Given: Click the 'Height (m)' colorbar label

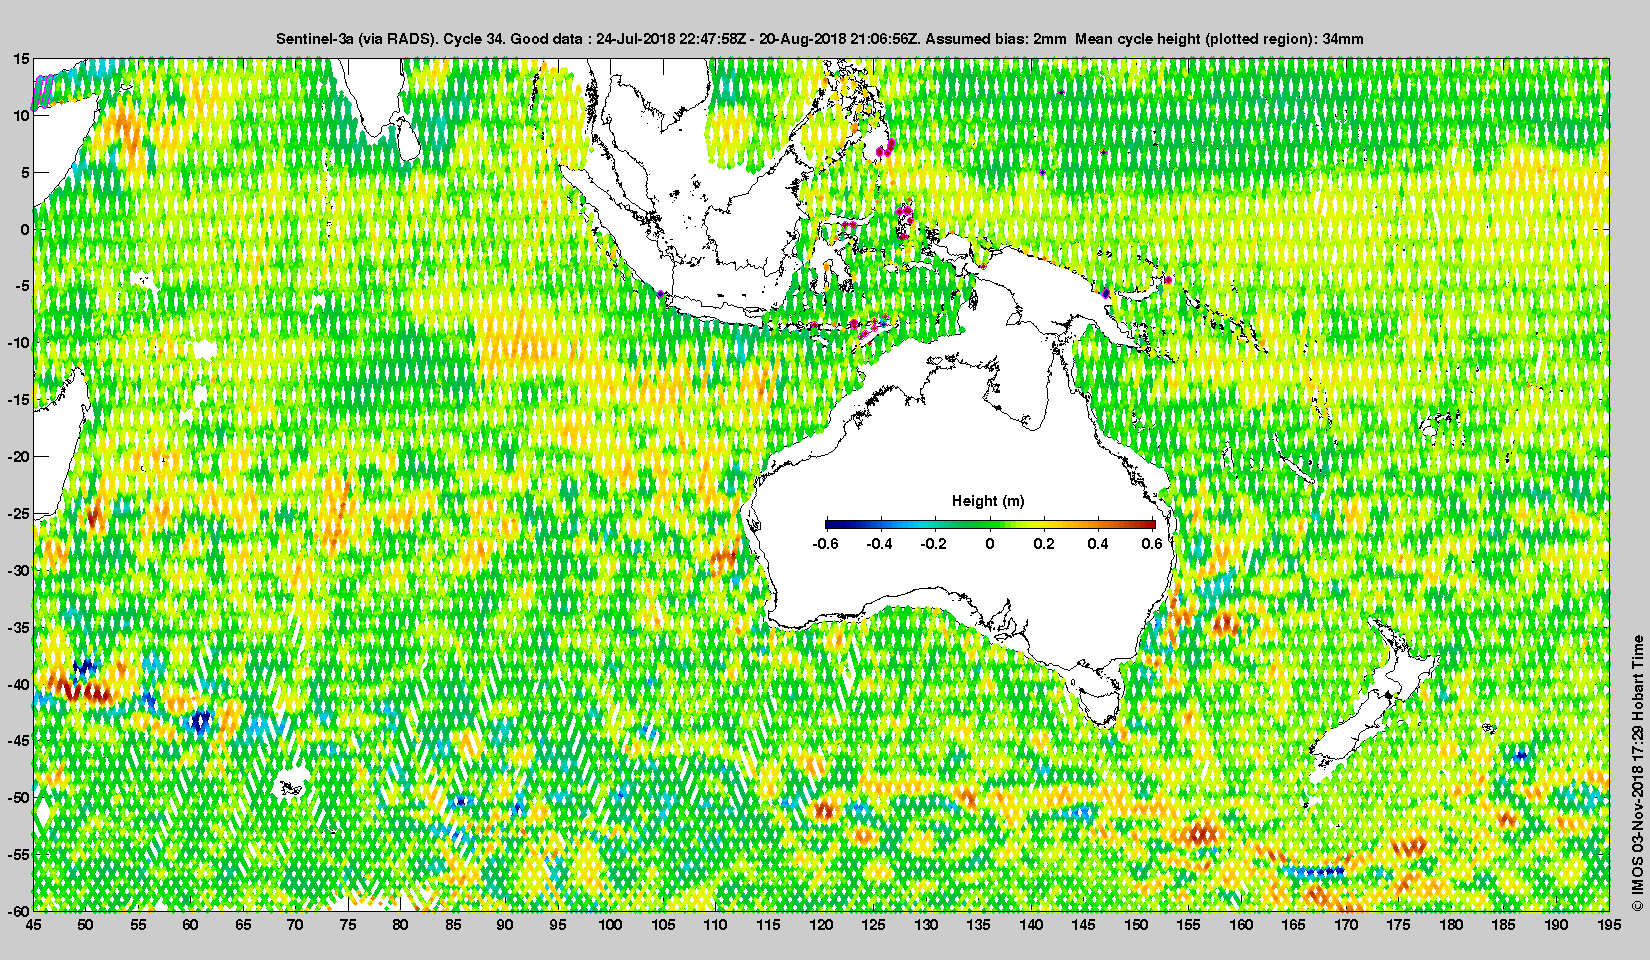Looking at the screenshot, I should (988, 501).
